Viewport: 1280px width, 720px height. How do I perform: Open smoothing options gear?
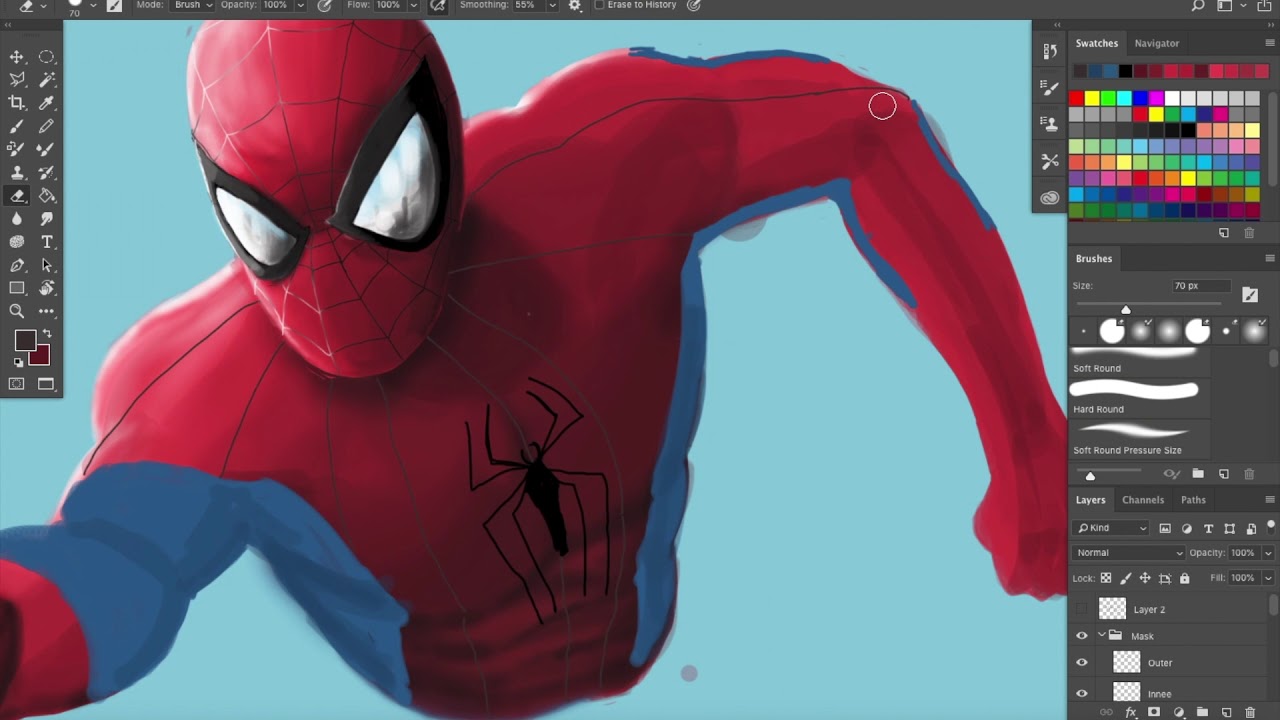pyautogui.click(x=574, y=5)
